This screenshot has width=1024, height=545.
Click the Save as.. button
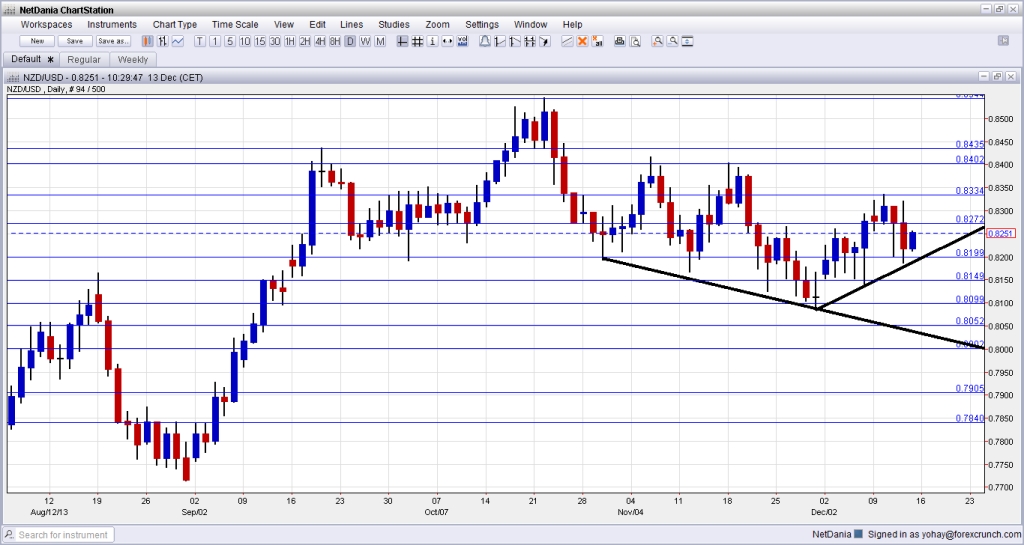pyautogui.click(x=113, y=41)
